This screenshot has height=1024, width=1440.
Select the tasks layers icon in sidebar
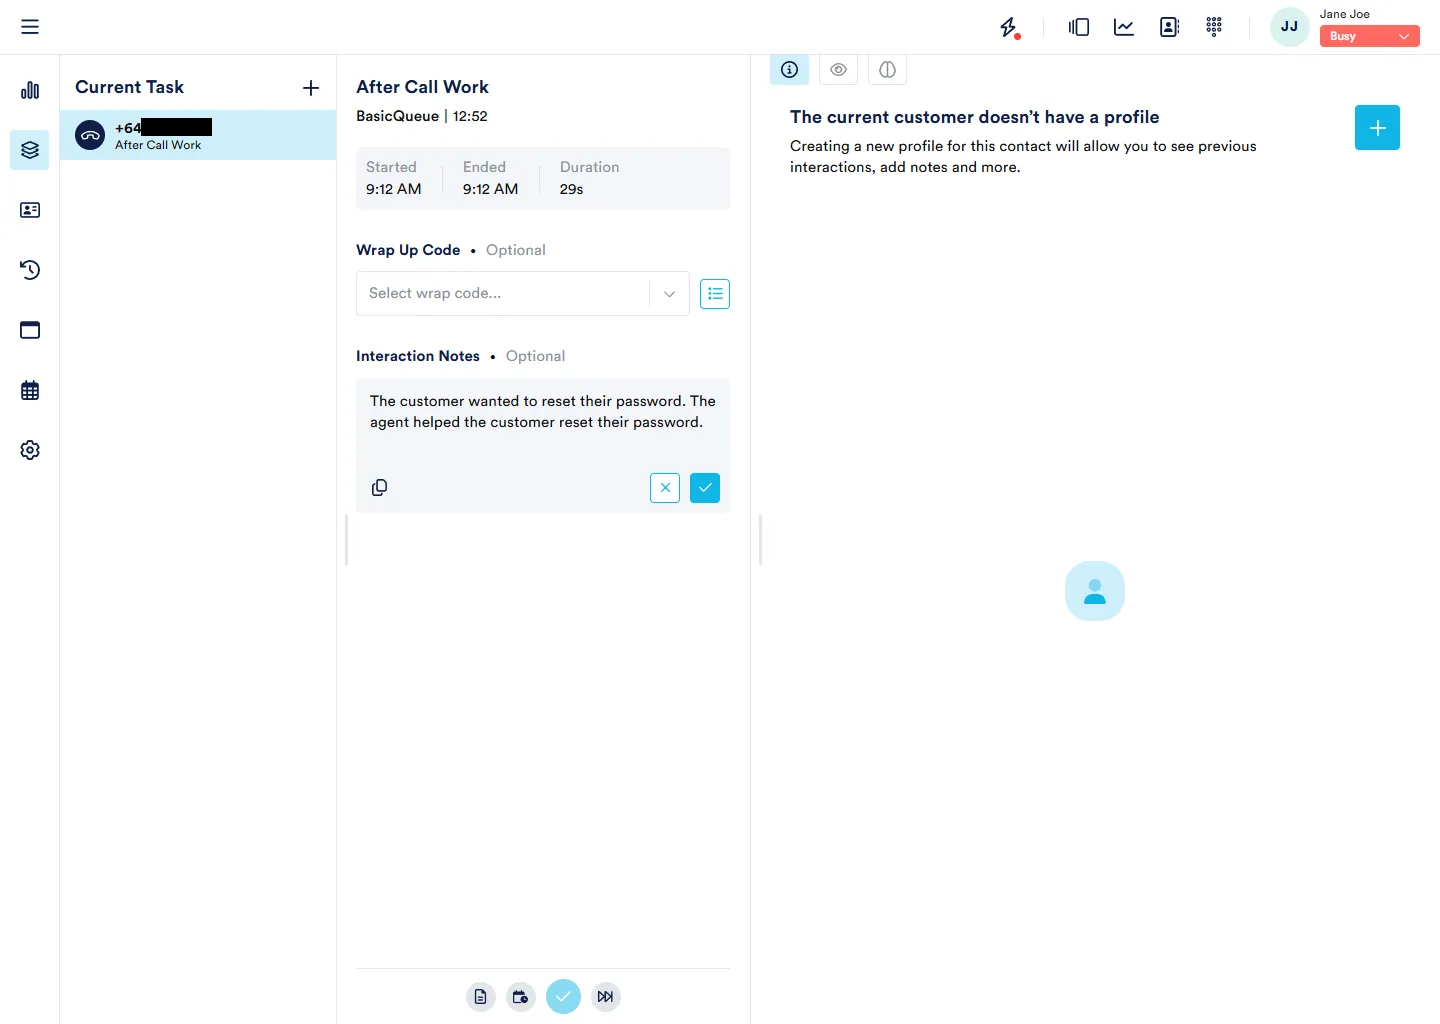pos(30,150)
